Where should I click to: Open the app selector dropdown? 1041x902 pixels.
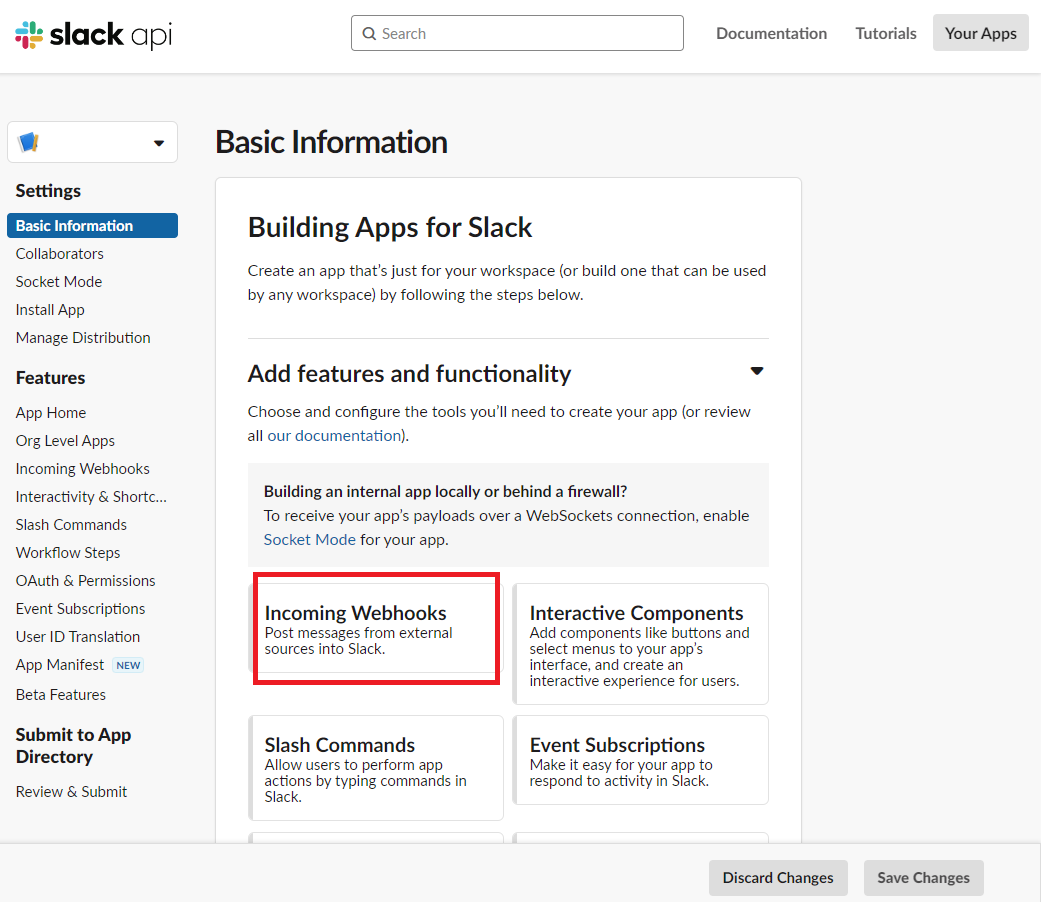click(158, 143)
